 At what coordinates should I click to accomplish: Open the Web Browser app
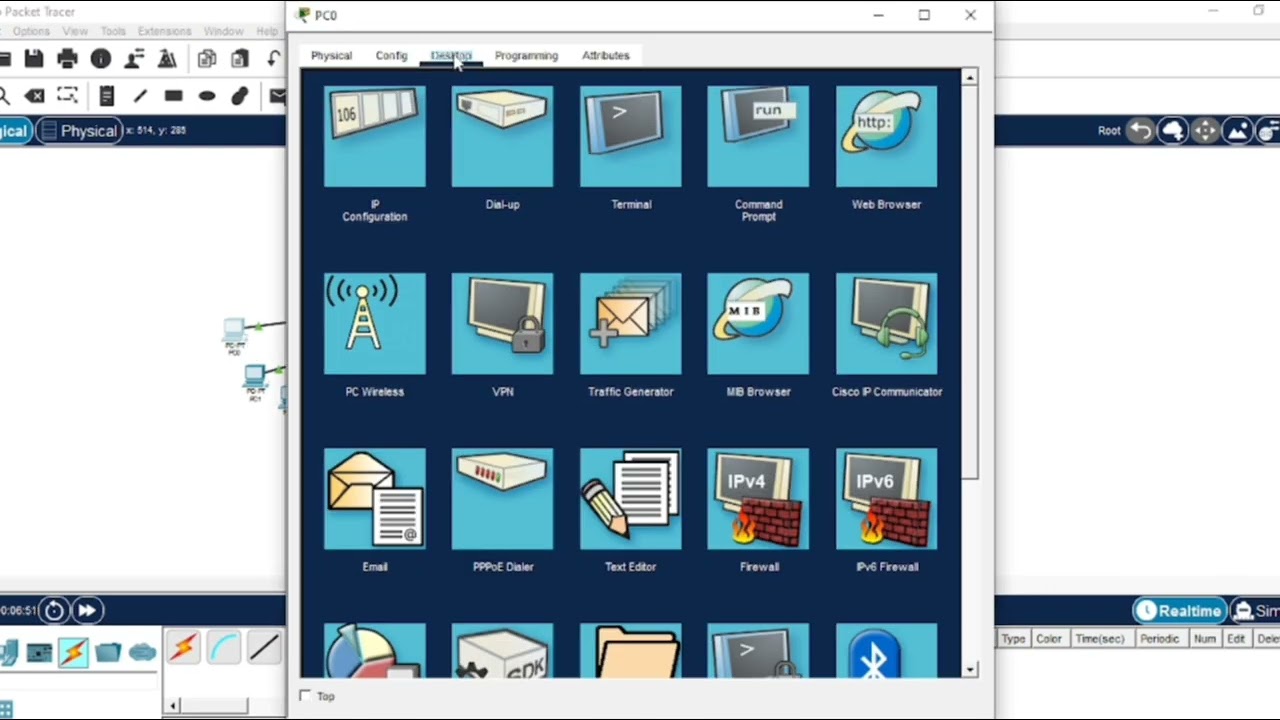886,136
